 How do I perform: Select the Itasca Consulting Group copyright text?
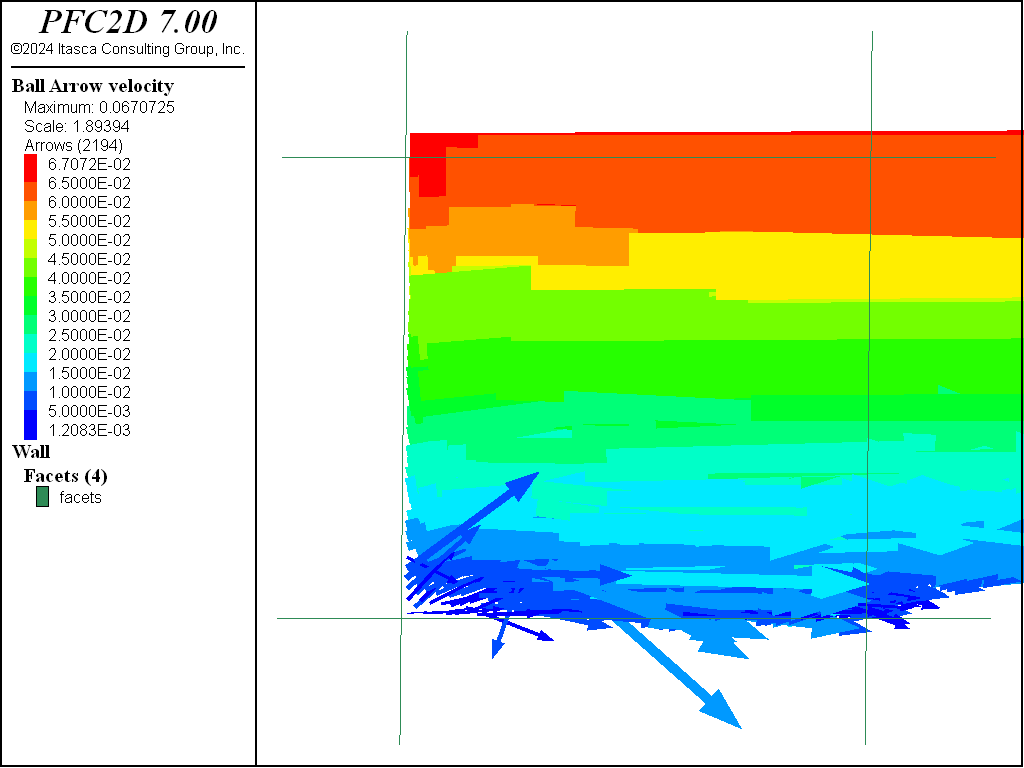click(127, 48)
